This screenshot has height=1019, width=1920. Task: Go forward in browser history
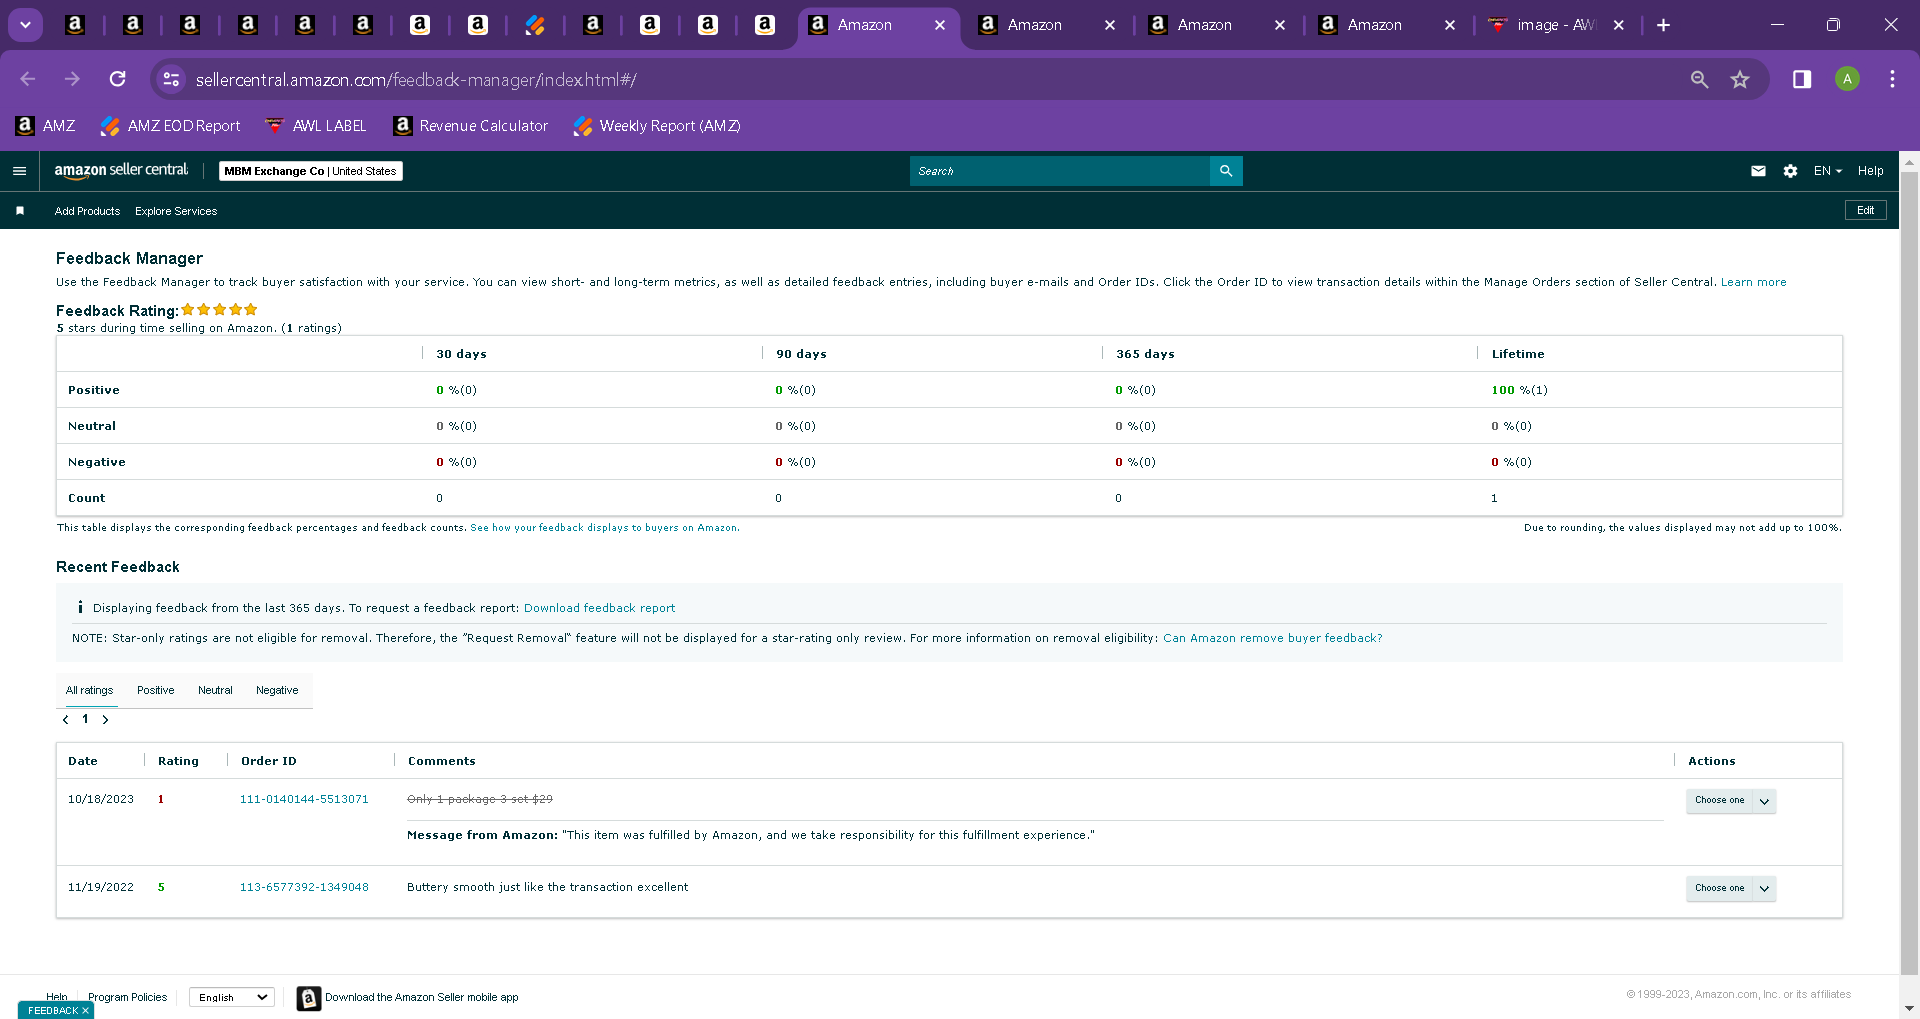(72, 79)
